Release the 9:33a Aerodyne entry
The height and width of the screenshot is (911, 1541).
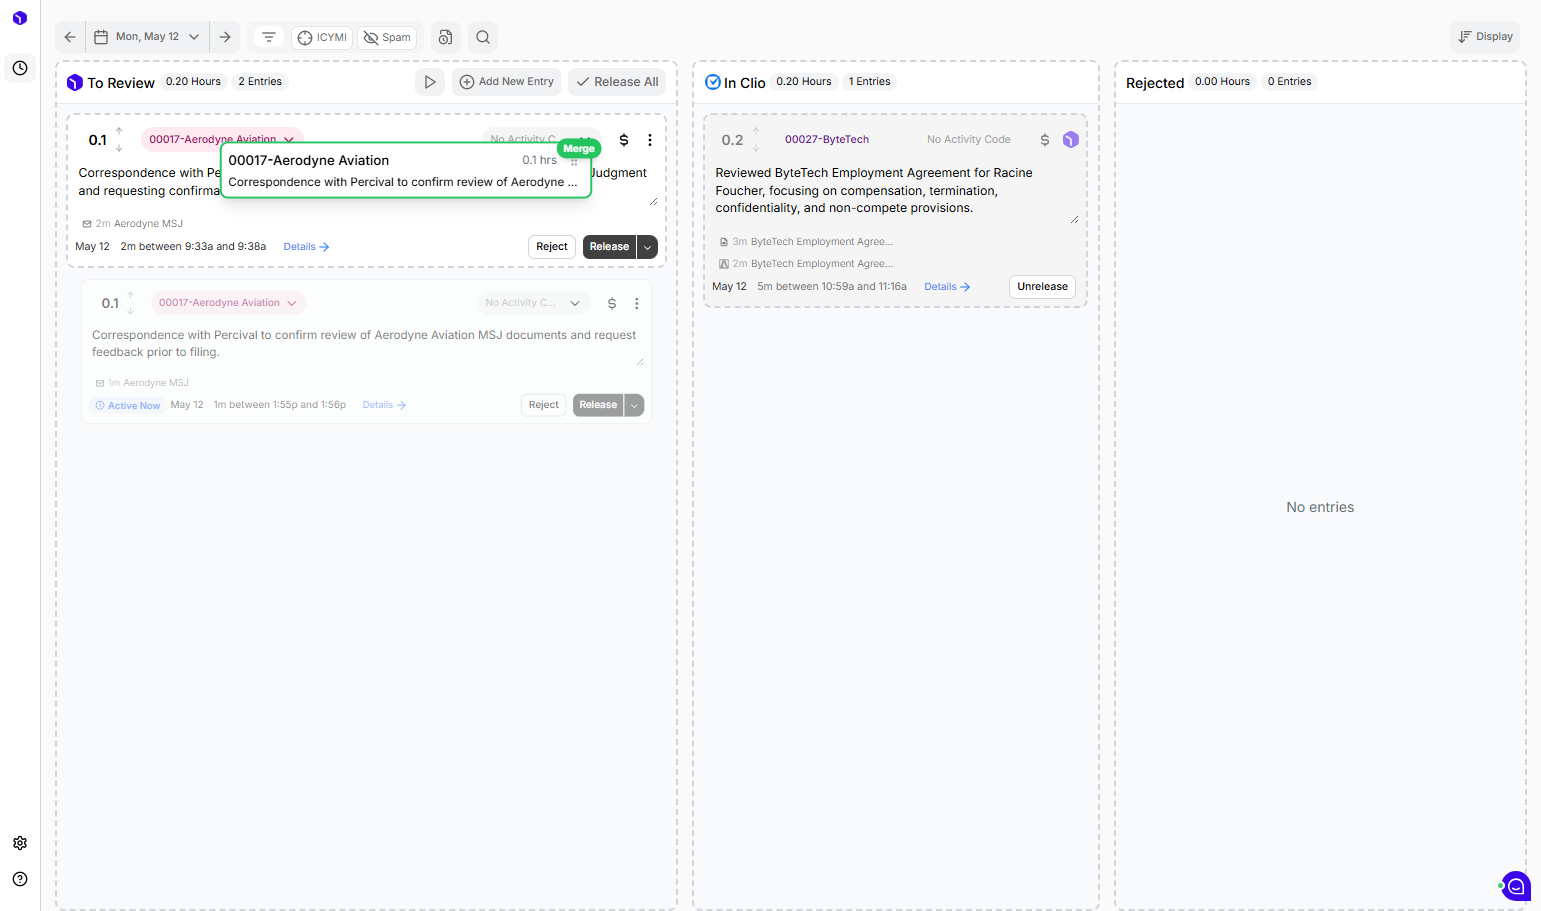(x=610, y=247)
